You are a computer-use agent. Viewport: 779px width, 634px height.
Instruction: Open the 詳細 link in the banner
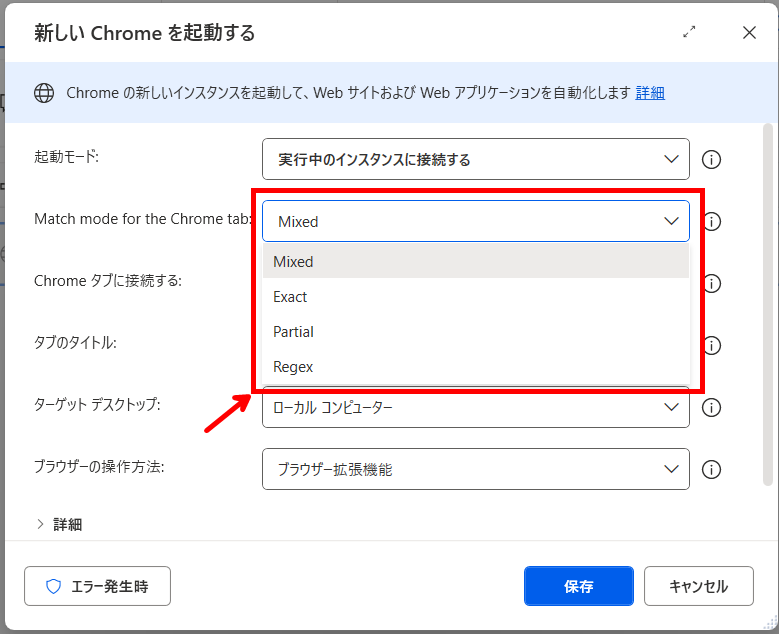pyautogui.click(x=650, y=93)
